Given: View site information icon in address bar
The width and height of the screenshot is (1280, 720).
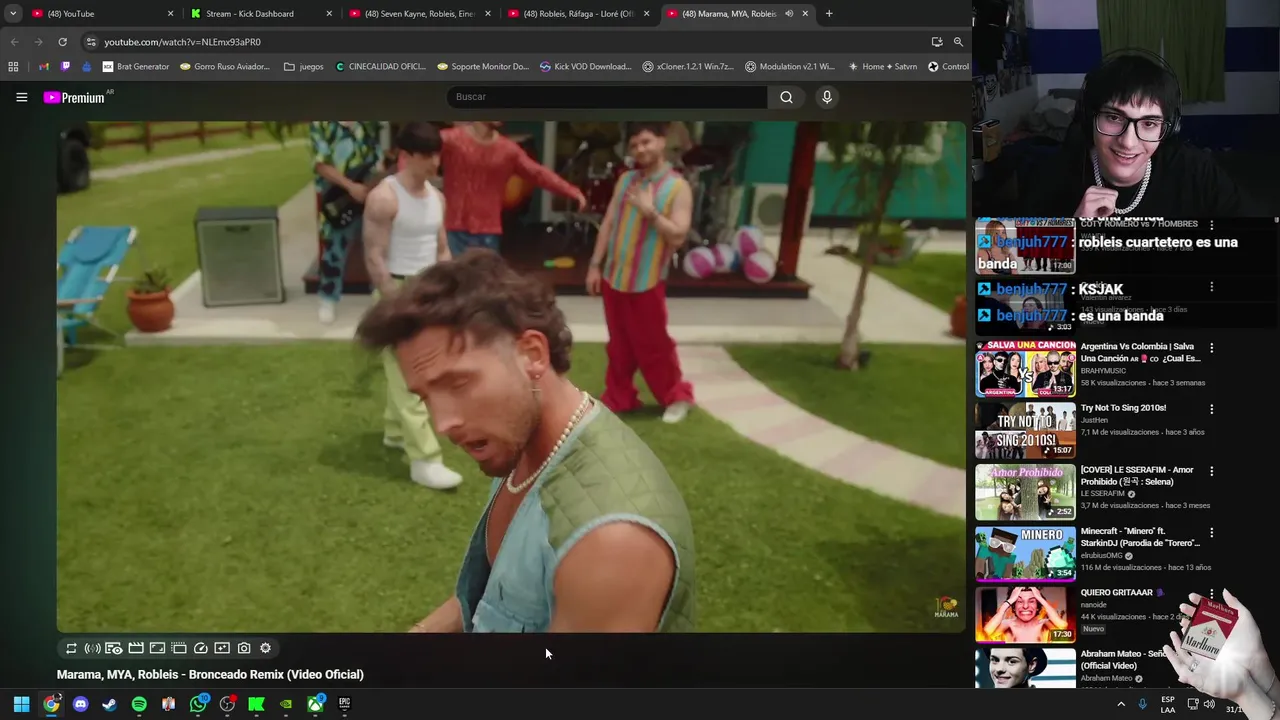Looking at the screenshot, I should coord(91,42).
